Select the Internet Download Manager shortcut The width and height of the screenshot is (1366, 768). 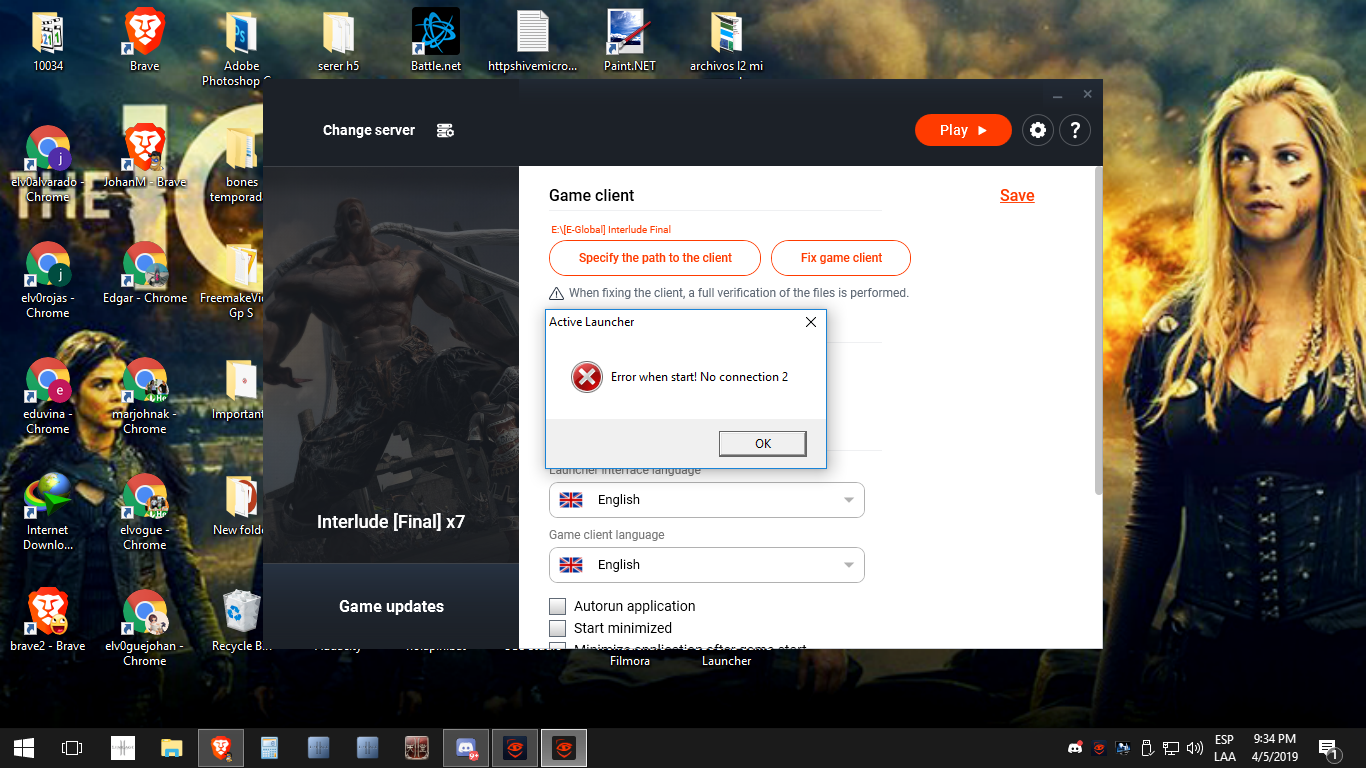(48, 512)
